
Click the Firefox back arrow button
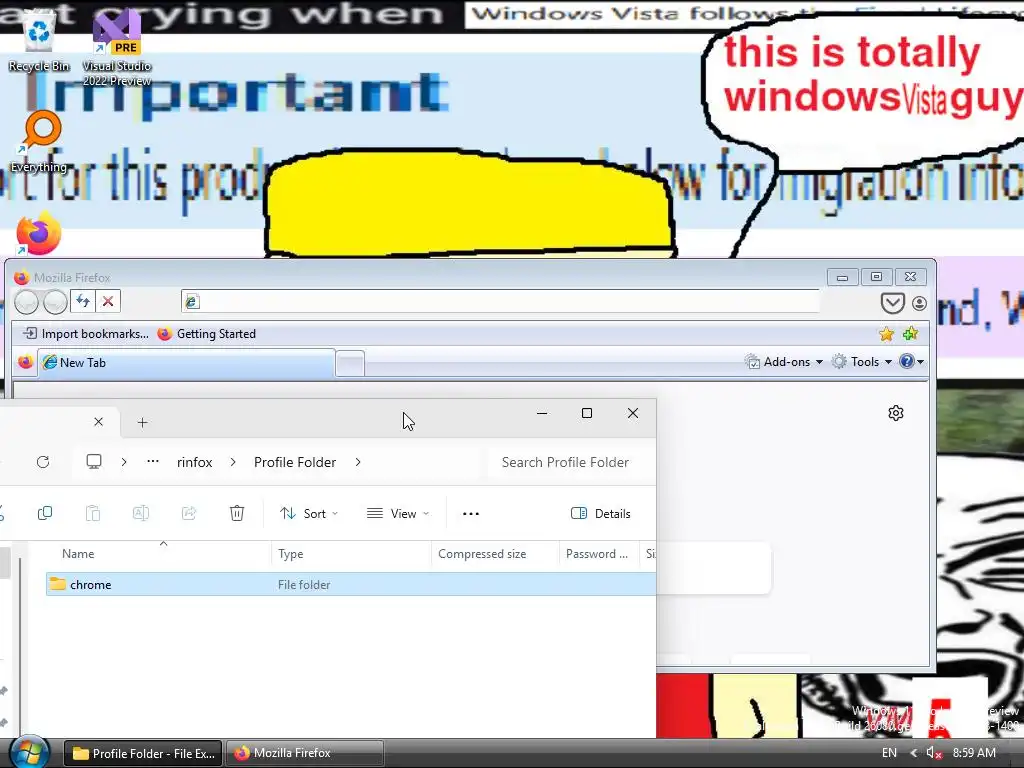click(x=27, y=302)
